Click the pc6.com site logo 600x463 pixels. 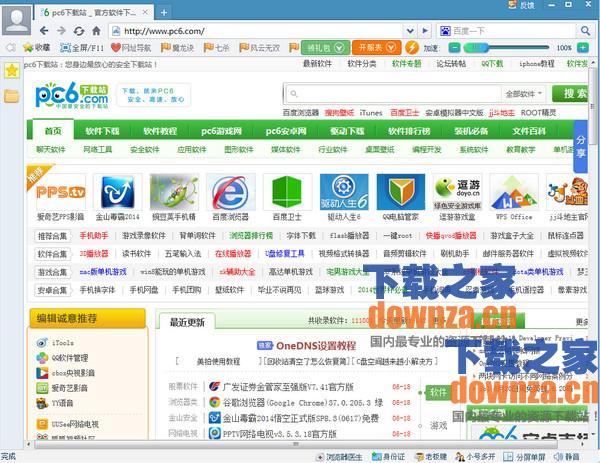72,95
